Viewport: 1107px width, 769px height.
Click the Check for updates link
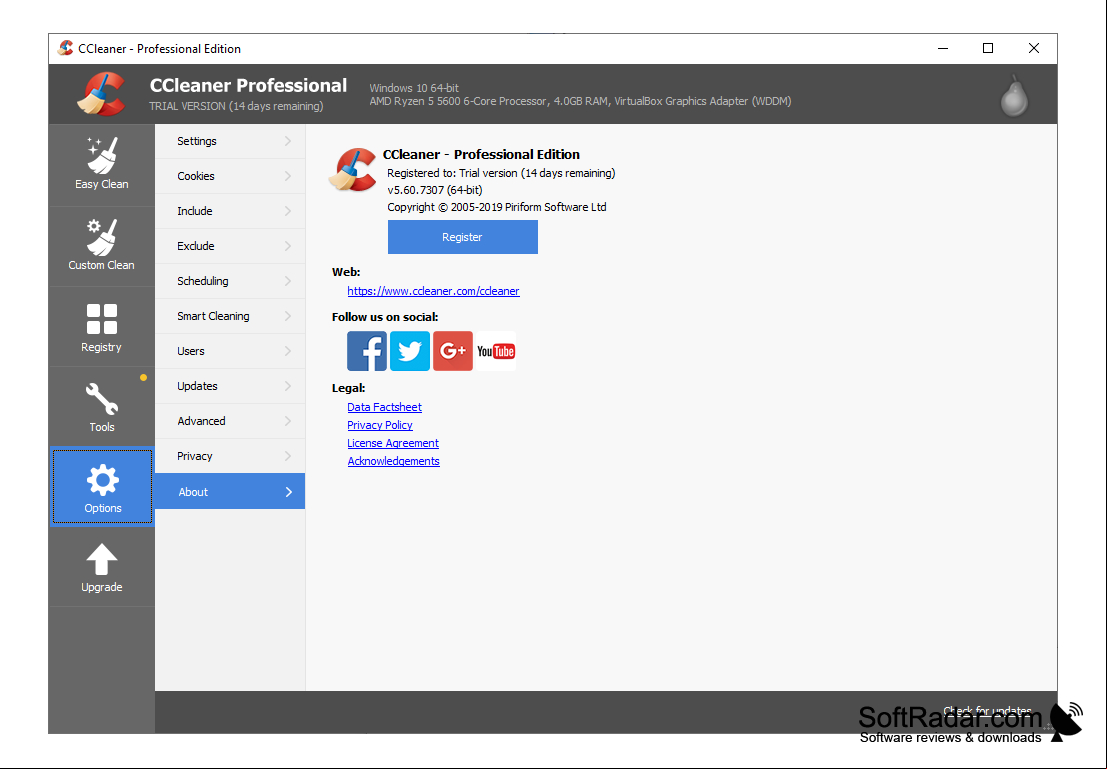[x=987, y=710]
